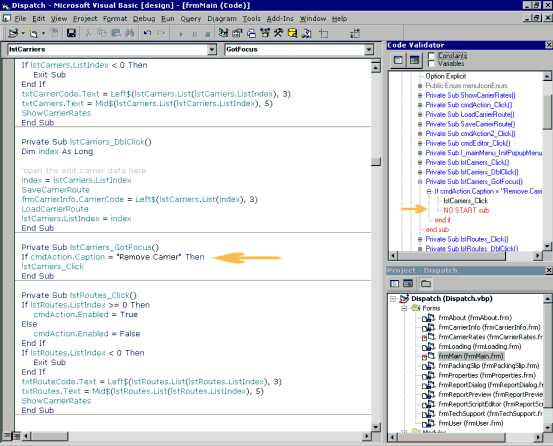Open Add Project dropdown arrow
The image size is (553, 446).
point(23,33)
